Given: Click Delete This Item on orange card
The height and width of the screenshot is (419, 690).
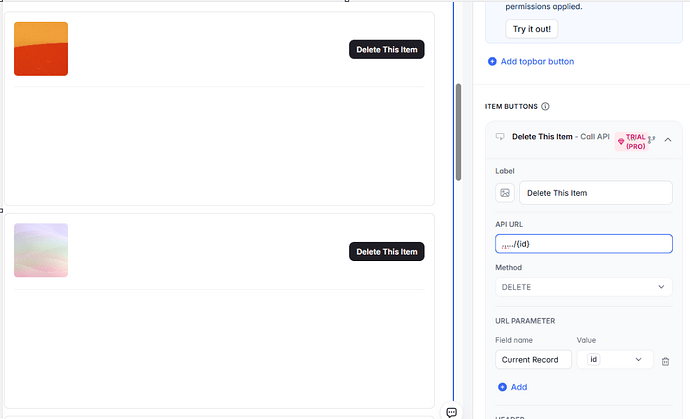Looking at the screenshot, I should 386,50.
